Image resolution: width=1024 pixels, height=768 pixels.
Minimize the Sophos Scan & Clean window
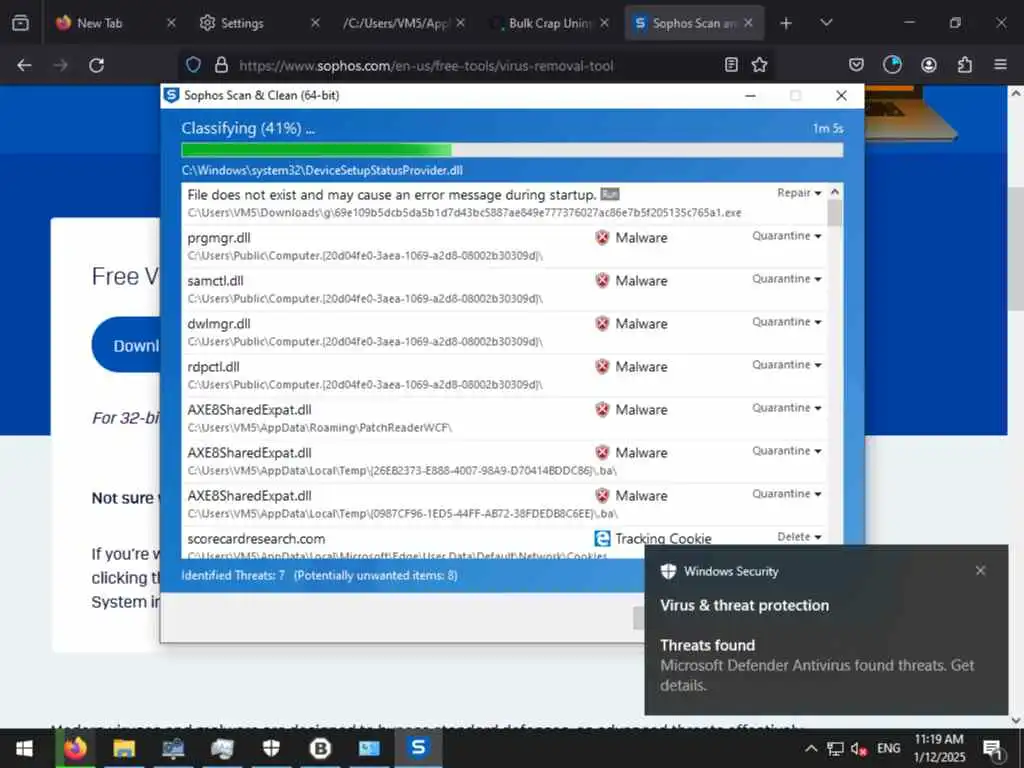(750, 95)
